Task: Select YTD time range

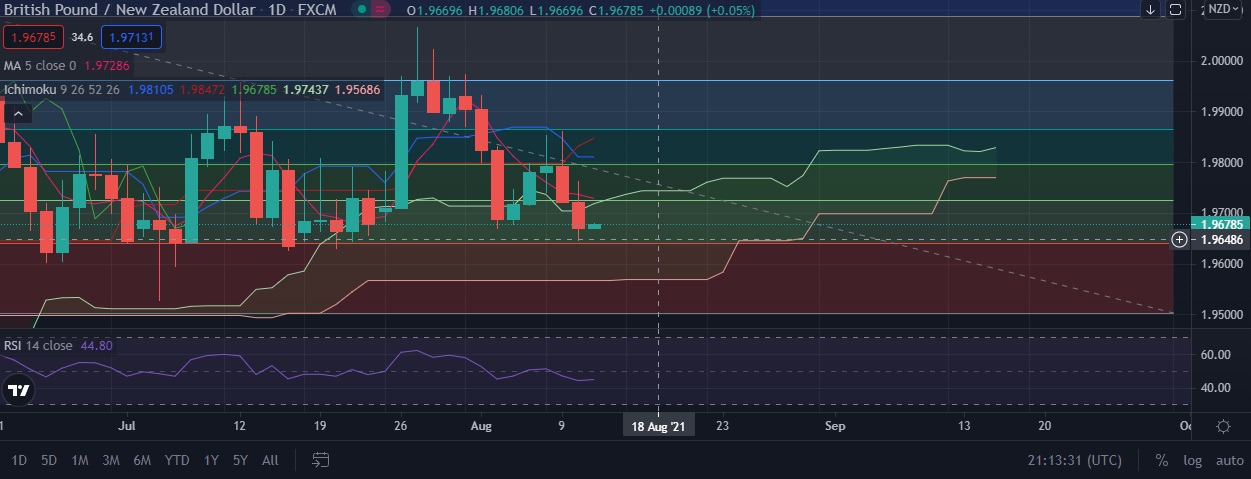Action: coord(177,460)
